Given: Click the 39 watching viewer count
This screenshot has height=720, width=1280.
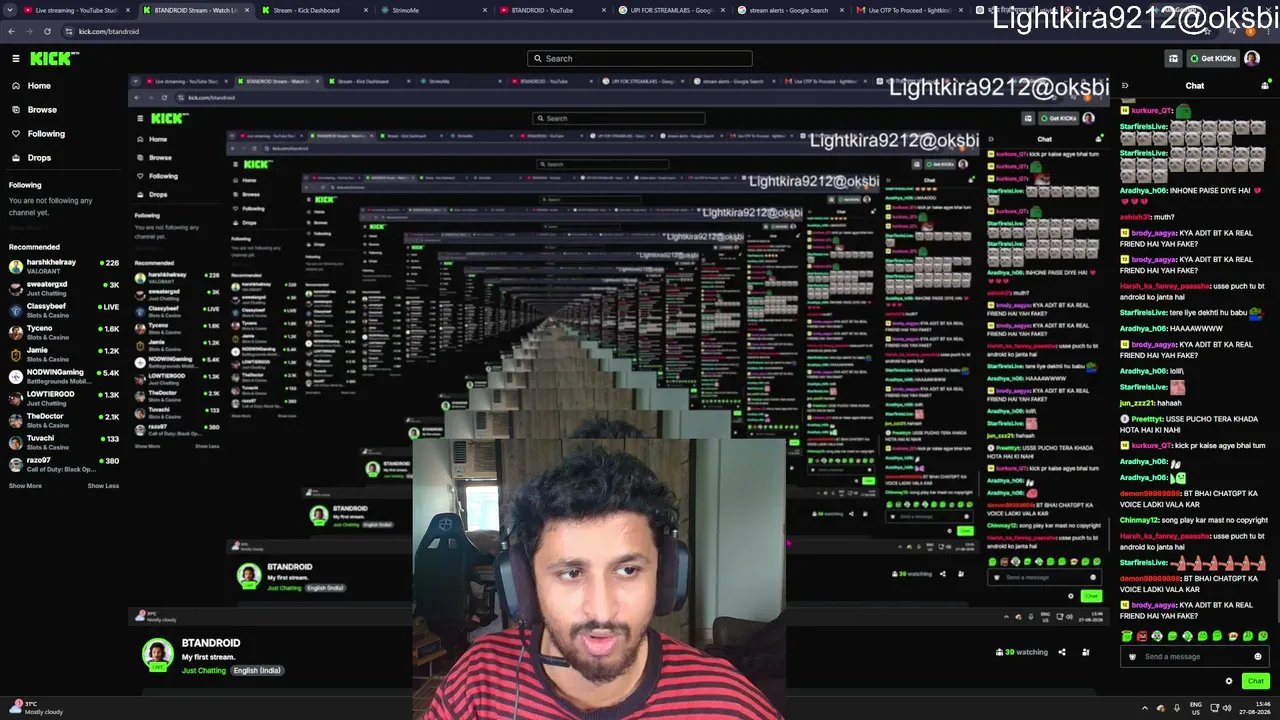Looking at the screenshot, I should click(x=1022, y=653).
